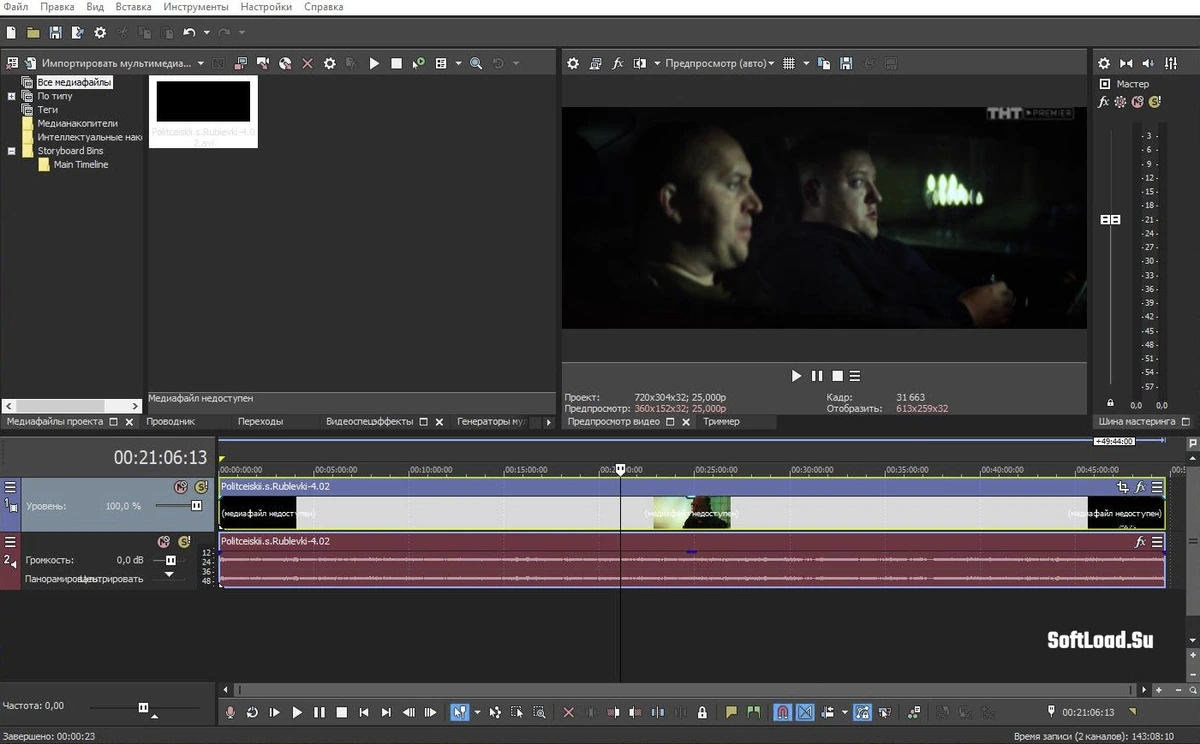Toggle lock event padlock icon
1200x744 pixels.
tap(702, 712)
